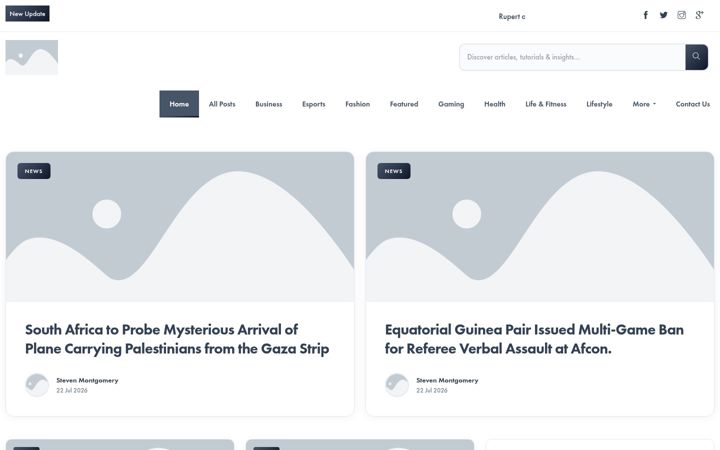Open the Facebook social icon
The width and height of the screenshot is (720, 450).
pyautogui.click(x=645, y=15)
